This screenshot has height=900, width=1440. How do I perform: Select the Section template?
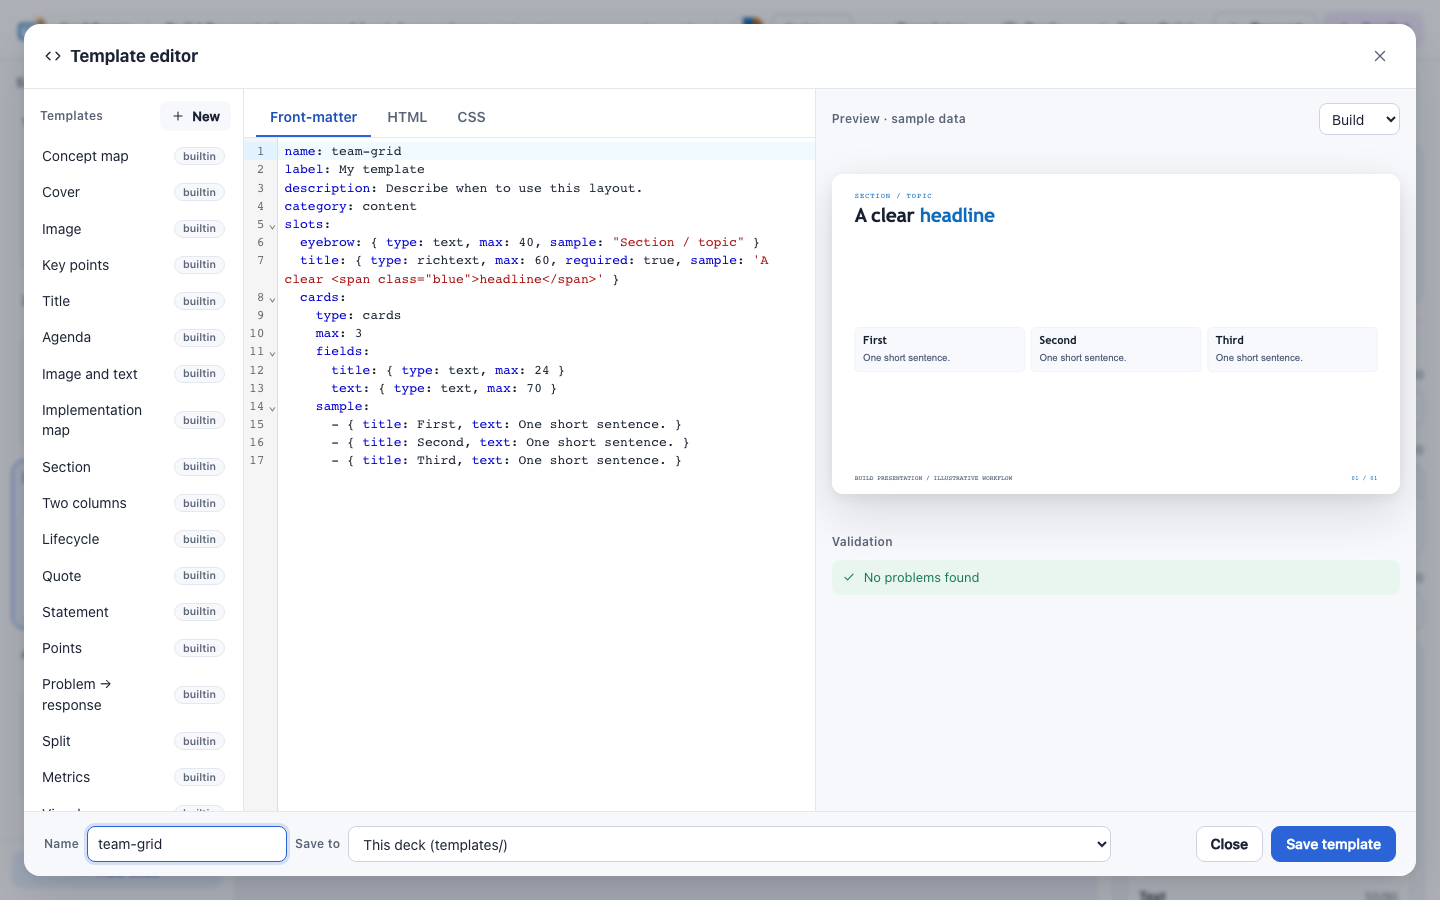[133, 467]
